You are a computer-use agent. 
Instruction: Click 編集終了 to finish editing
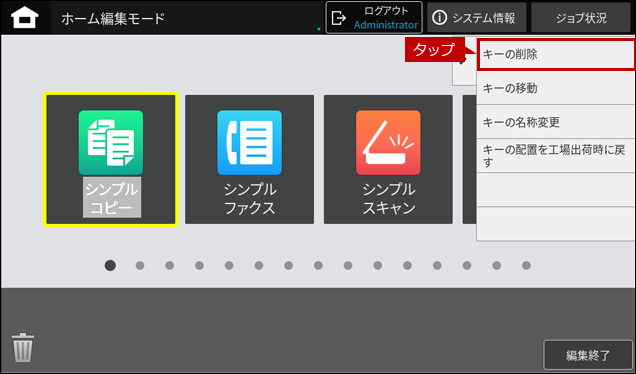click(588, 355)
